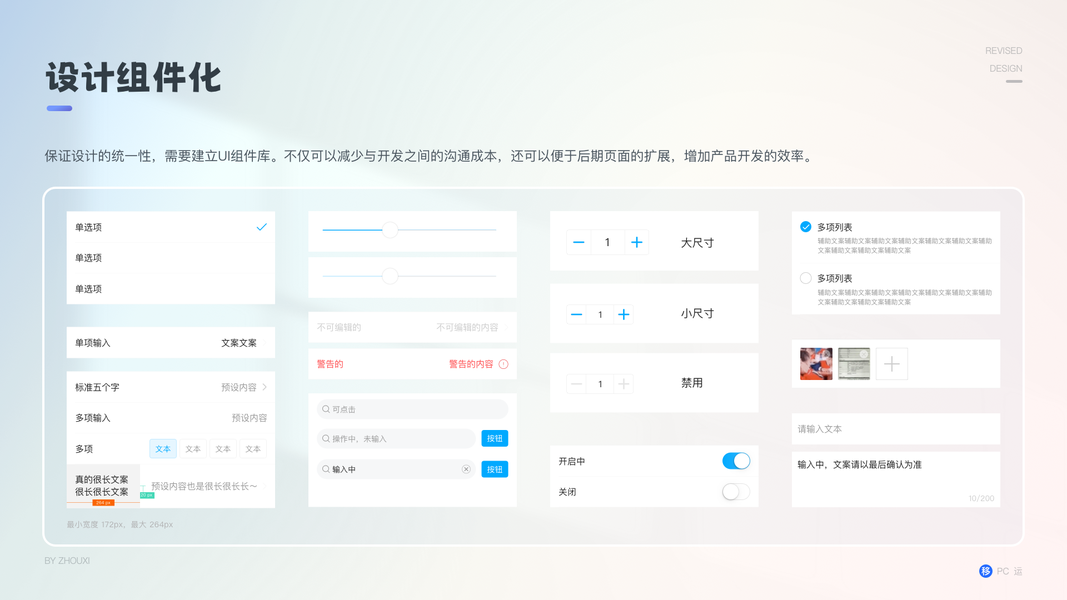Viewport: 1067px width, 600px height.
Task: Click the blue checkmark icon in 单选项 list
Action: click(261, 227)
